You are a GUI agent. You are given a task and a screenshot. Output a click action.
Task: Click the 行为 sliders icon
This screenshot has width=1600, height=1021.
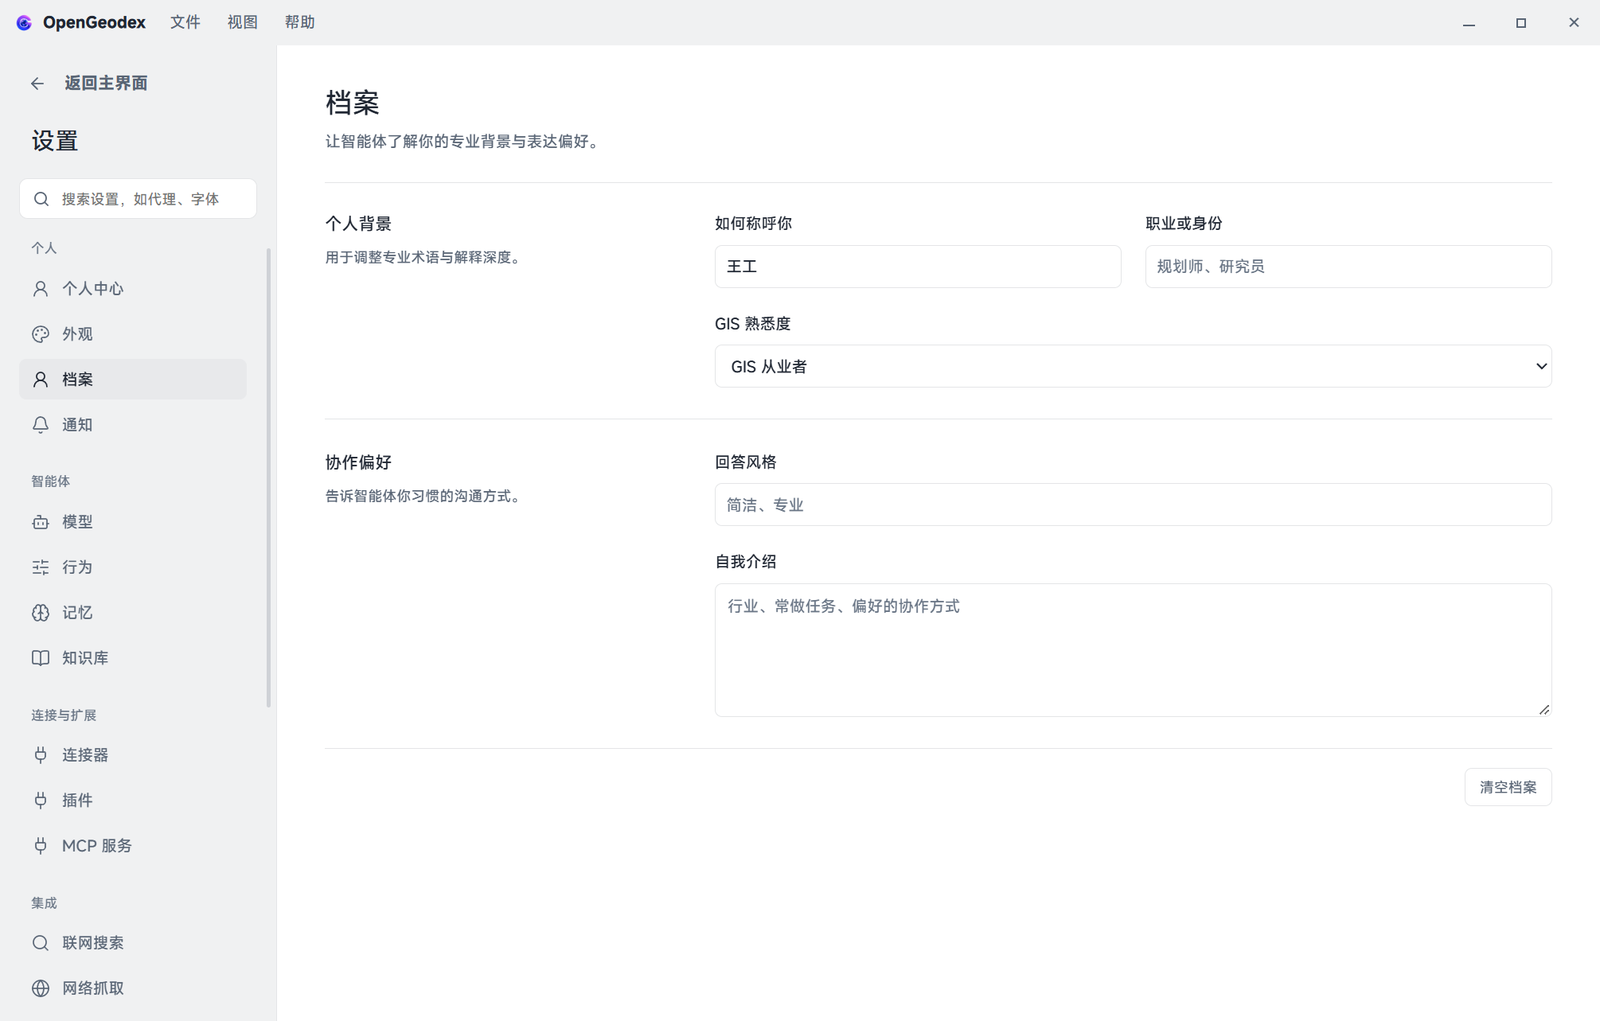[40, 567]
